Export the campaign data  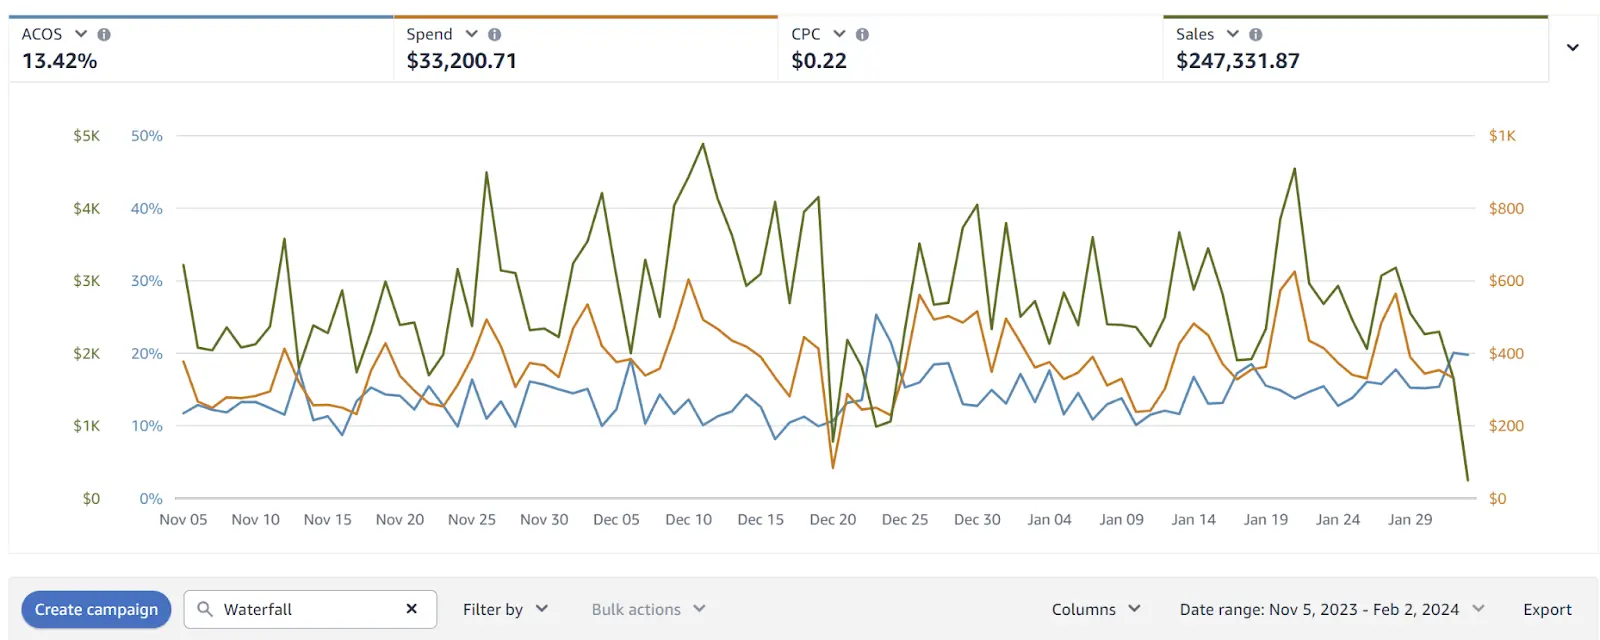(1547, 609)
